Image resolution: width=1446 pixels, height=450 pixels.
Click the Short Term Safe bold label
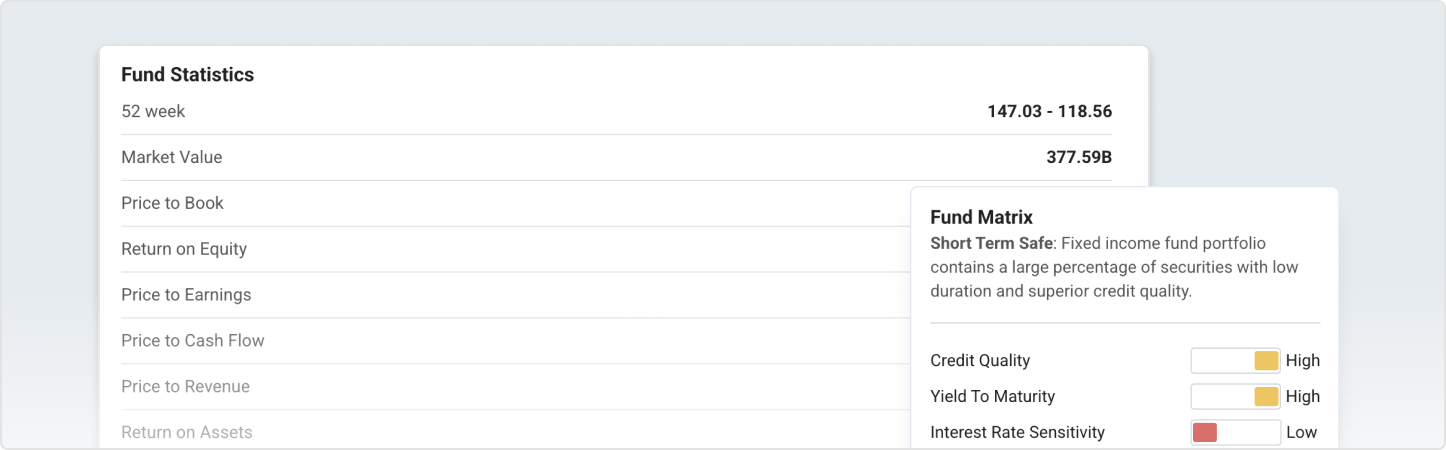989,244
